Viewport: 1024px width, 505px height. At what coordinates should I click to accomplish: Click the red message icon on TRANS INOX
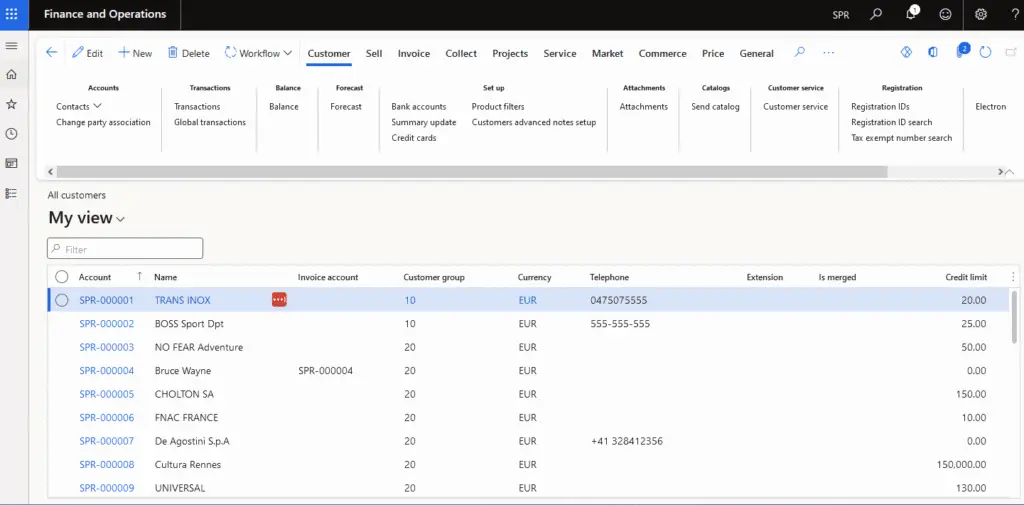[280, 300]
